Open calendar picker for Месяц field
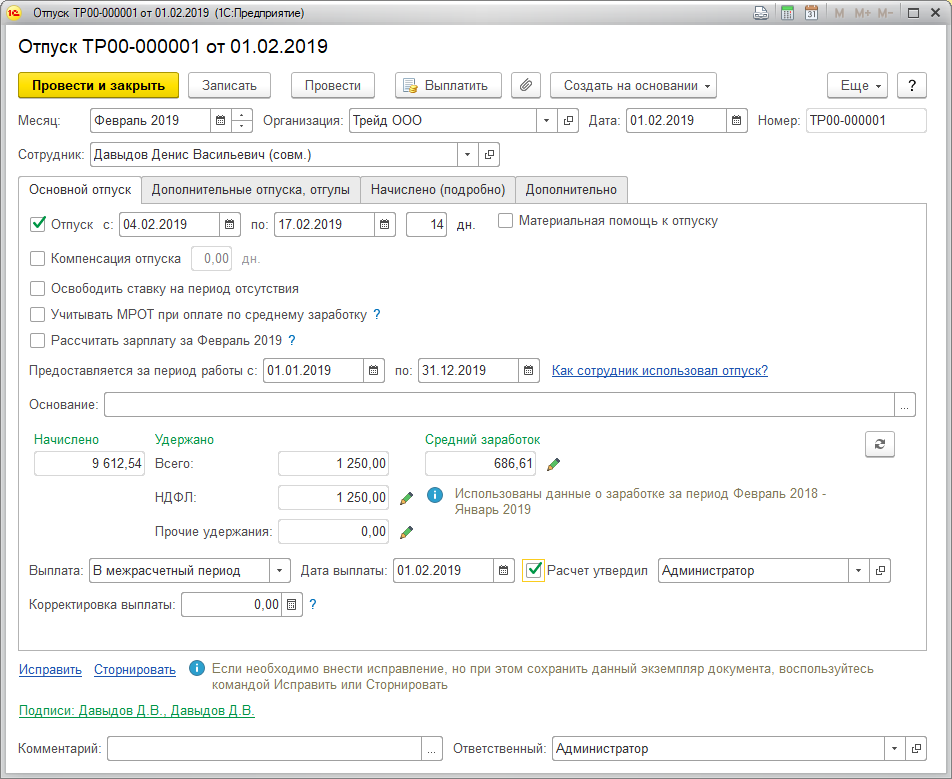Image resolution: width=952 pixels, height=779 pixels. click(220, 120)
